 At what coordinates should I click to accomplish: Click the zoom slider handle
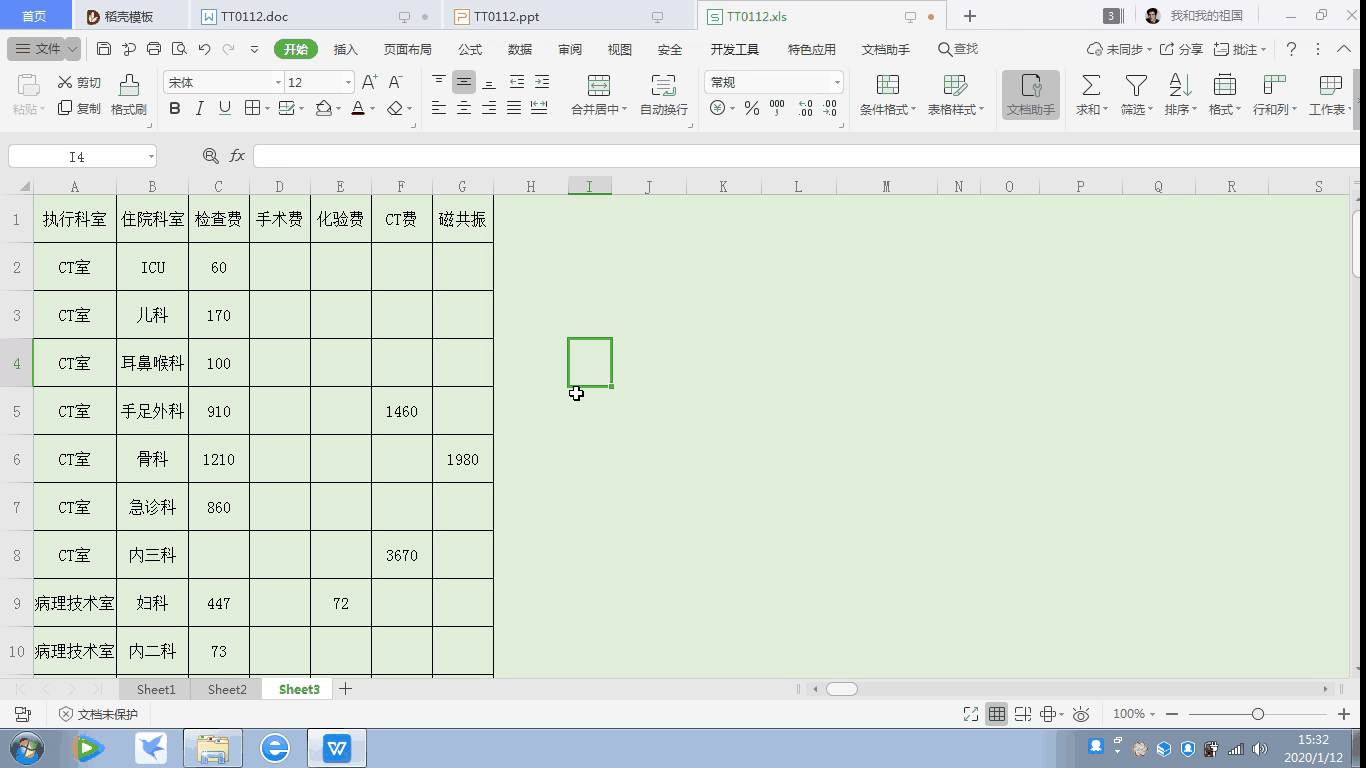coord(1258,714)
